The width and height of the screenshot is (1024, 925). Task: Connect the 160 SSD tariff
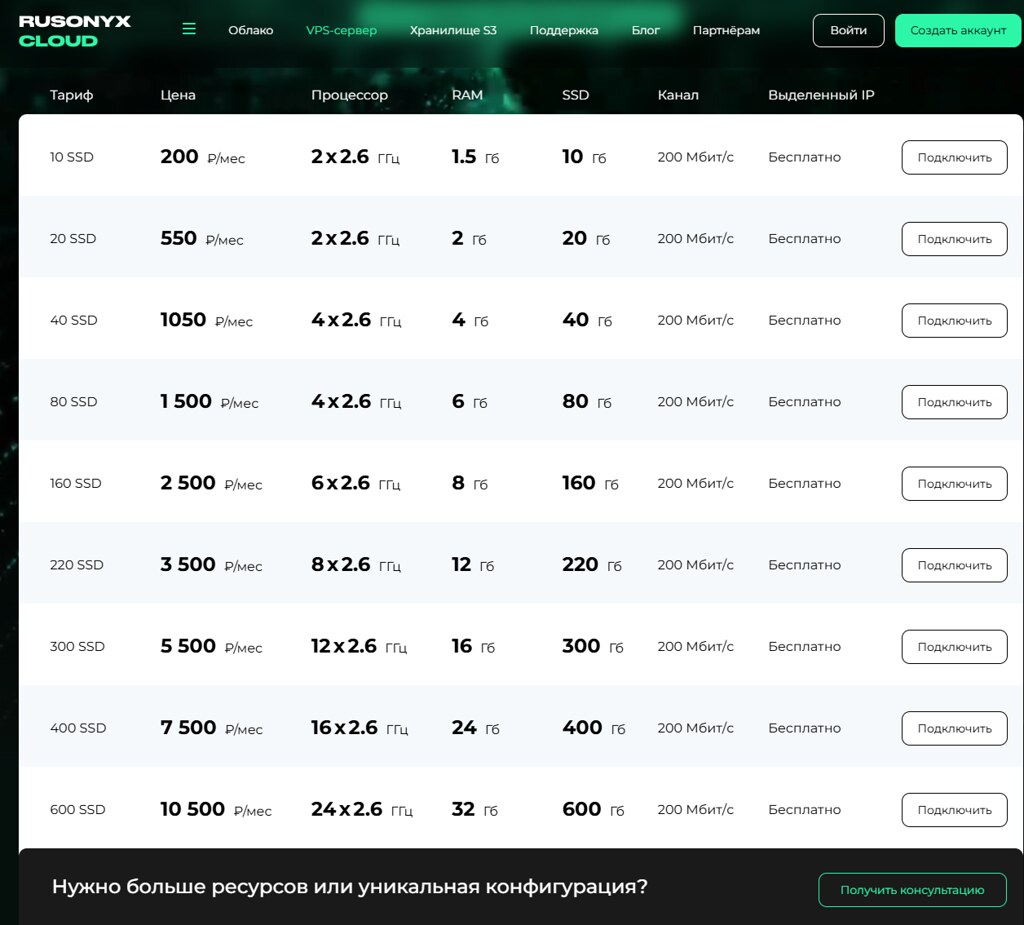coord(954,484)
